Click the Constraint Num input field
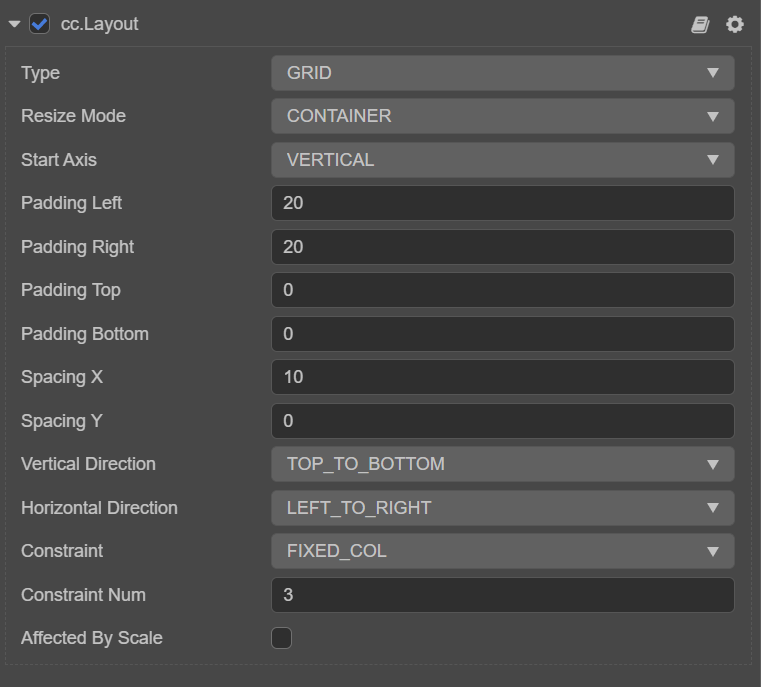Viewport: 761px width, 687px height. click(x=502, y=595)
